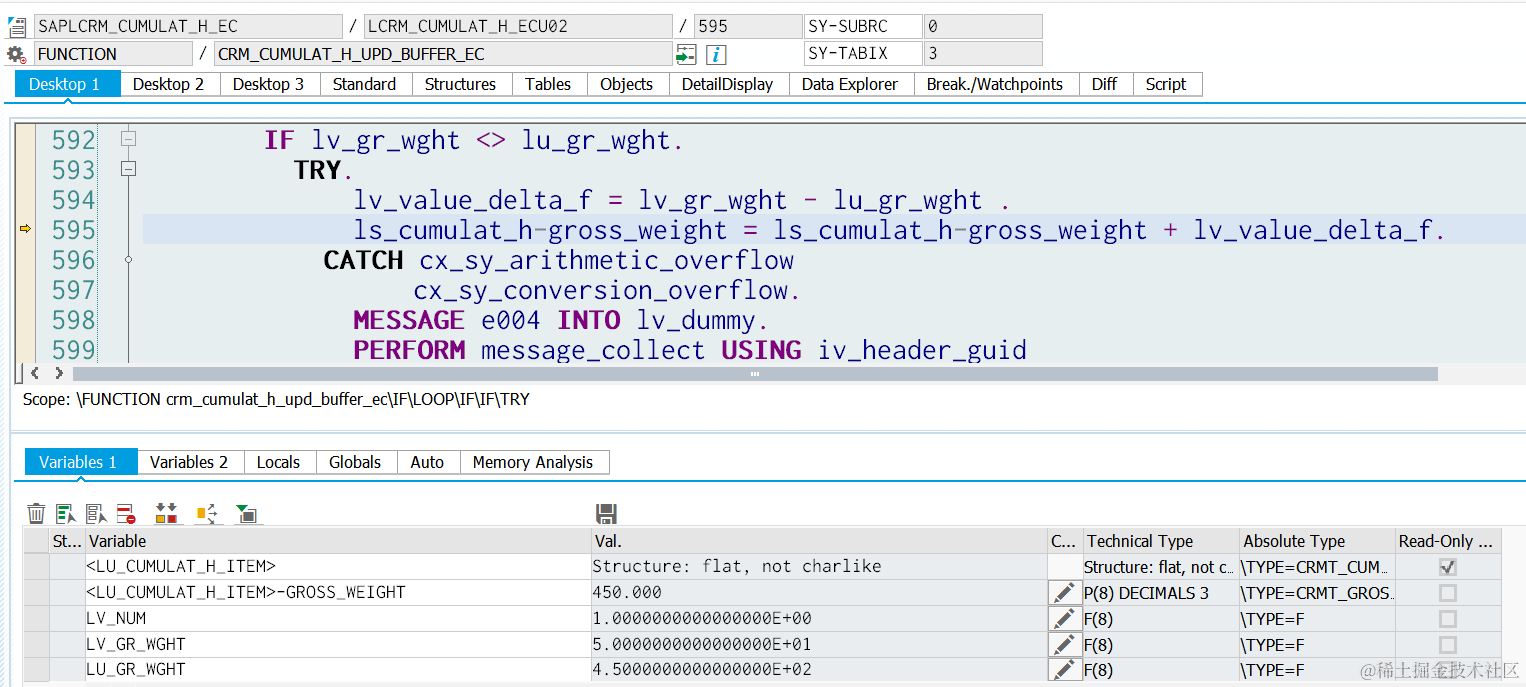This screenshot has height=687, width=1526.
Task: Toggle Read-Only checkbox for LV_NUM row
Action: pyautogui.click(x=1447, y=619)
